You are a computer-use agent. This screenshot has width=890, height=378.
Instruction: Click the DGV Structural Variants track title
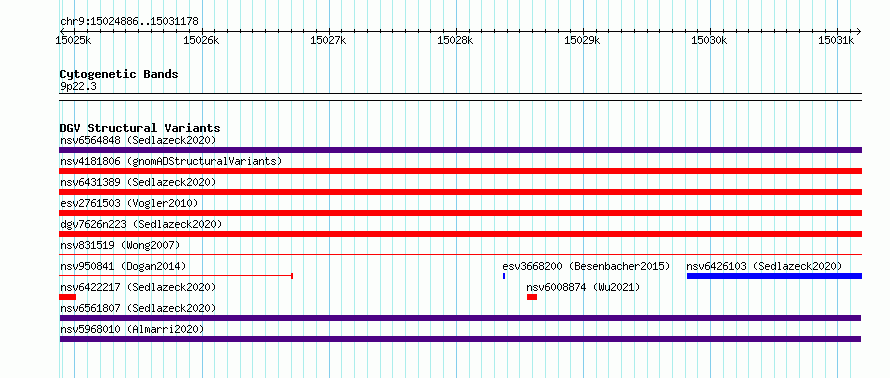pos(140,128)
